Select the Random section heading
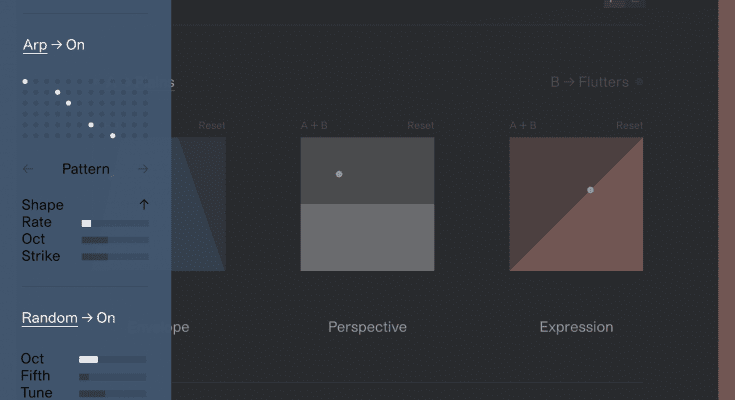Image resolution: width=735 pixels, height=400 pixels. pyautogui.click(x=49, y=318)
